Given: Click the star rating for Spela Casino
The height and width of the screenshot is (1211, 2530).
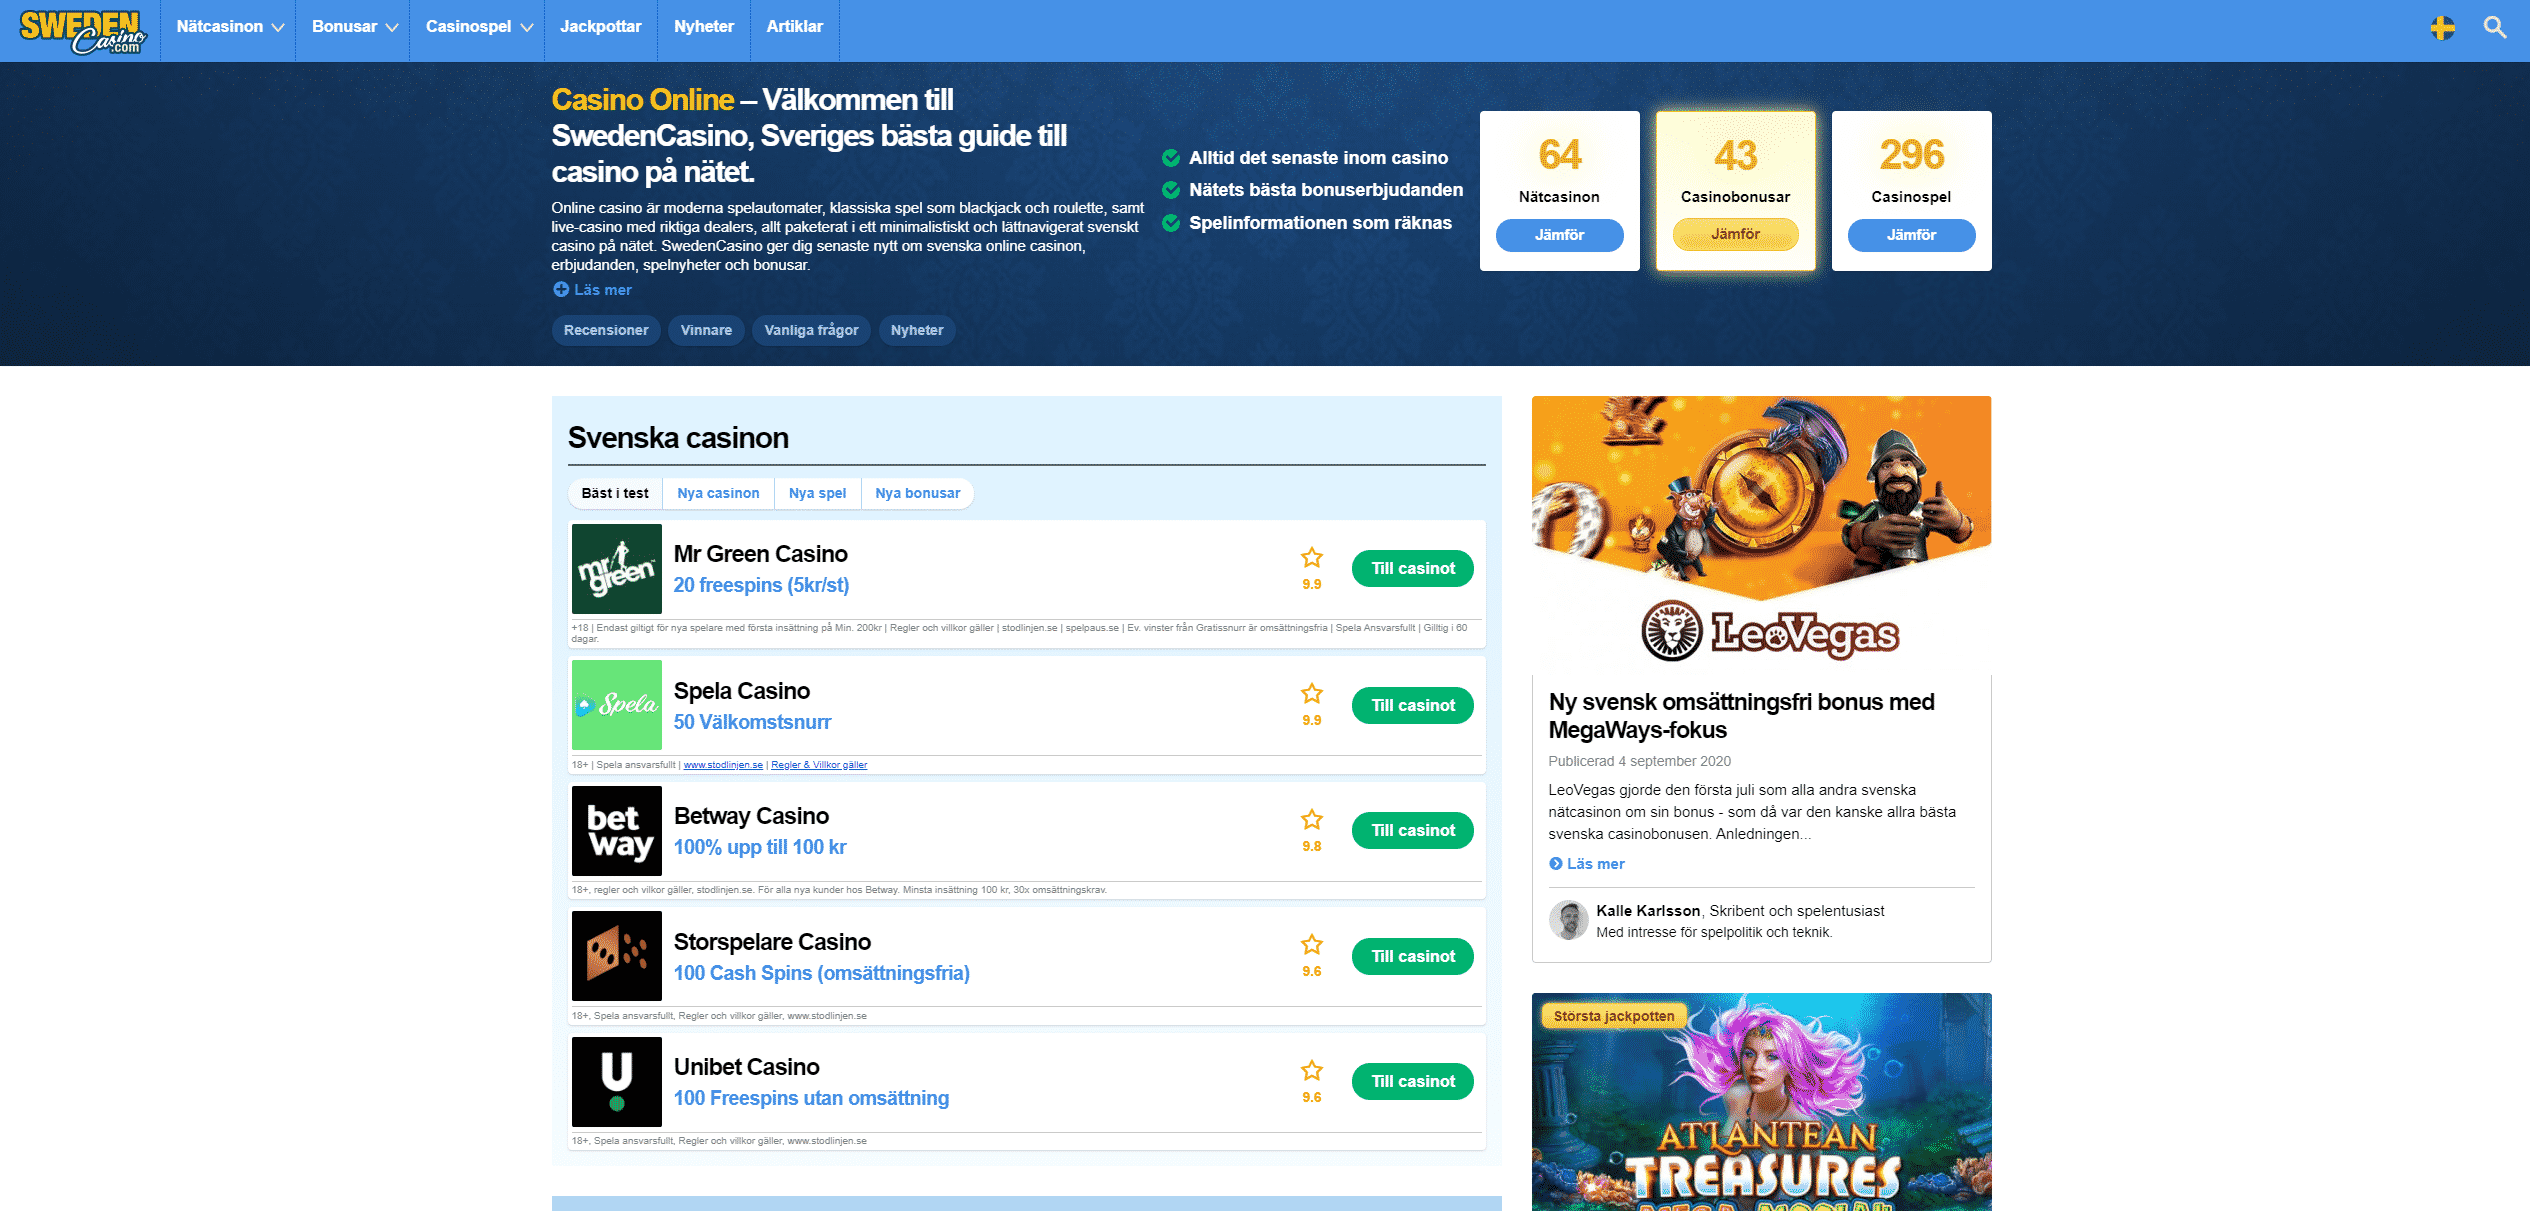Looking at the screenshot, I should pyautogui.click(x=1312, y=694).
